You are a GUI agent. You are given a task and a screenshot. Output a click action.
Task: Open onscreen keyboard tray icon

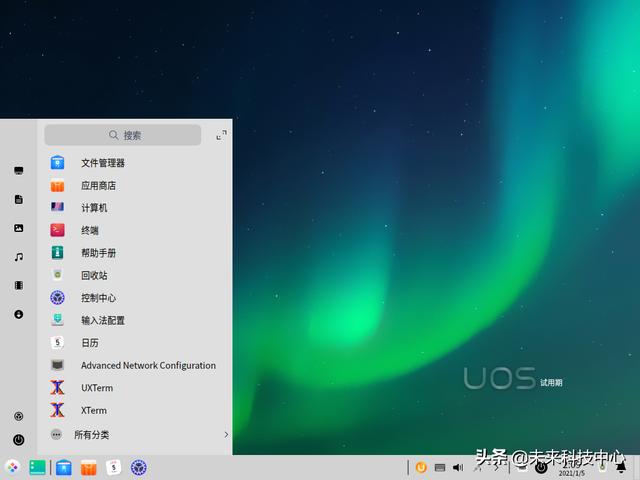point(440,468)
